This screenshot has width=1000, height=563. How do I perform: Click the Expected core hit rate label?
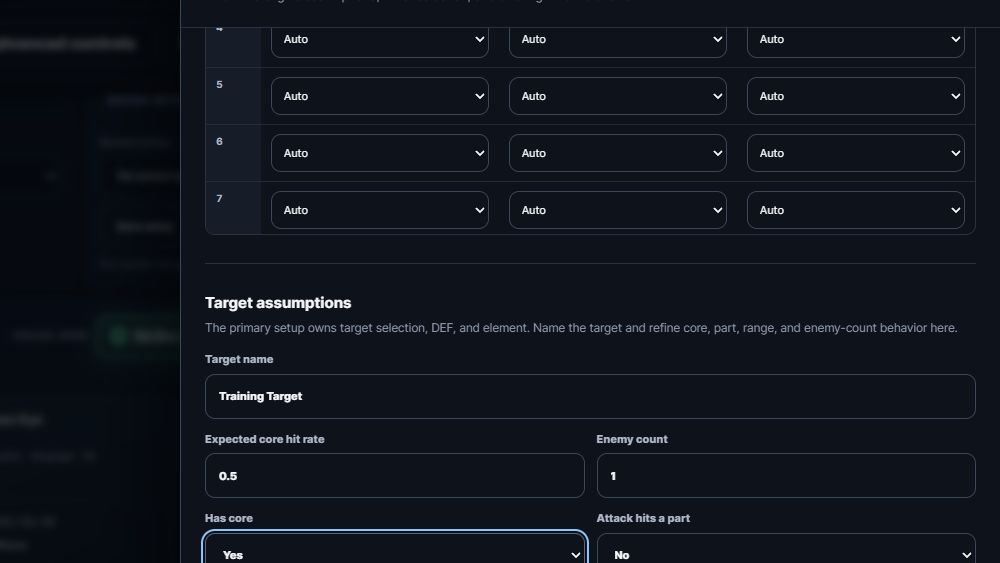click(x=265, y=439)
